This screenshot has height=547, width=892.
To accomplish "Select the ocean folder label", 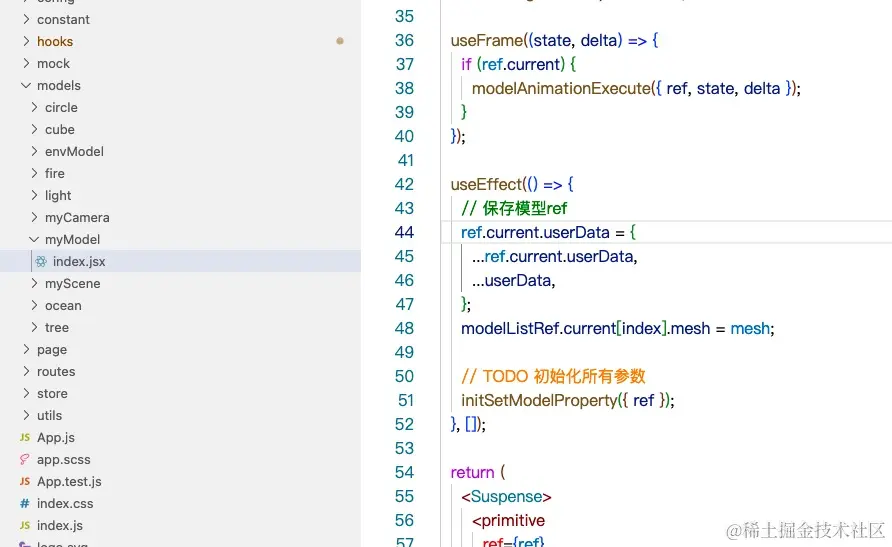I will point(63,305).
